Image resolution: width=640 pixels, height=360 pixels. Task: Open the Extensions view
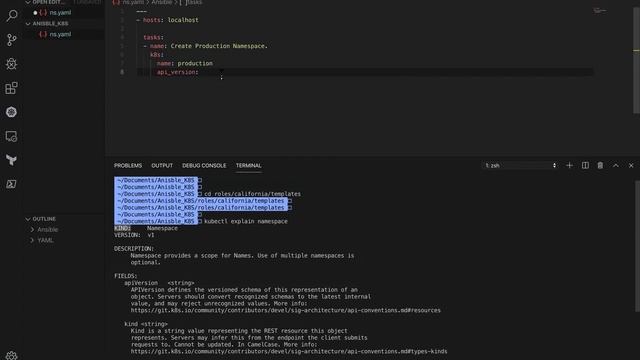click(11, 88)
